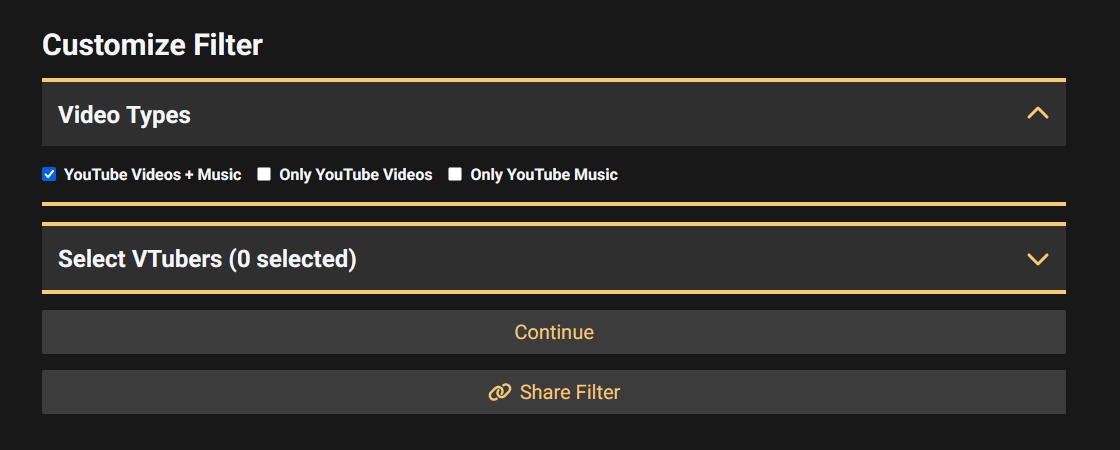Click the 'Video Types' heading text
This screenshot has width=1120, height=450.
[124, 114]
